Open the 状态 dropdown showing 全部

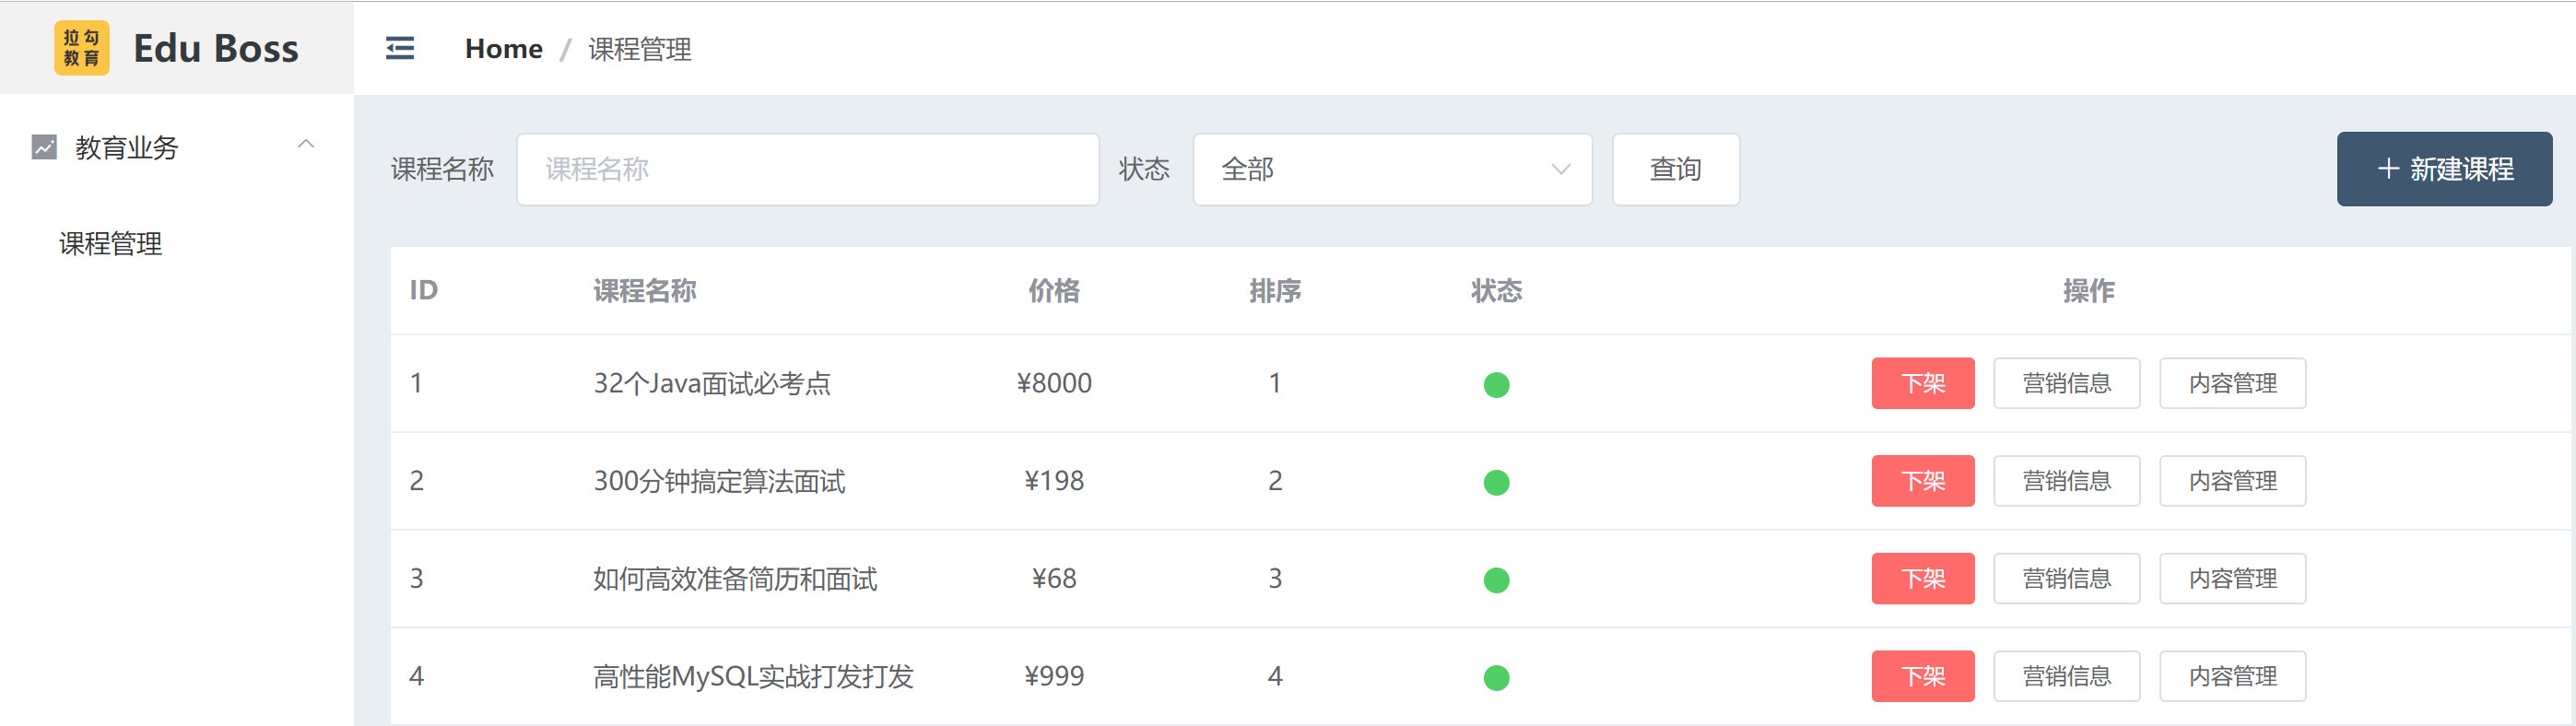(1392, 169)
